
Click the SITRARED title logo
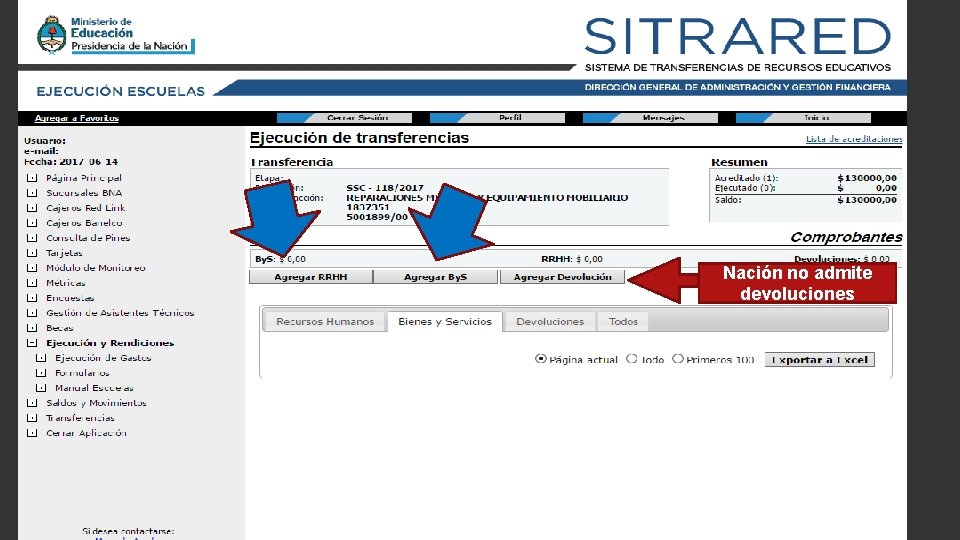pyautogui.click(x=738, y=37)
